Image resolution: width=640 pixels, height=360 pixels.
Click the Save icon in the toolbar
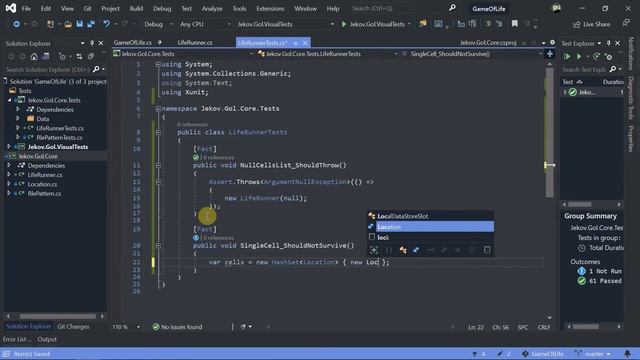80,24
